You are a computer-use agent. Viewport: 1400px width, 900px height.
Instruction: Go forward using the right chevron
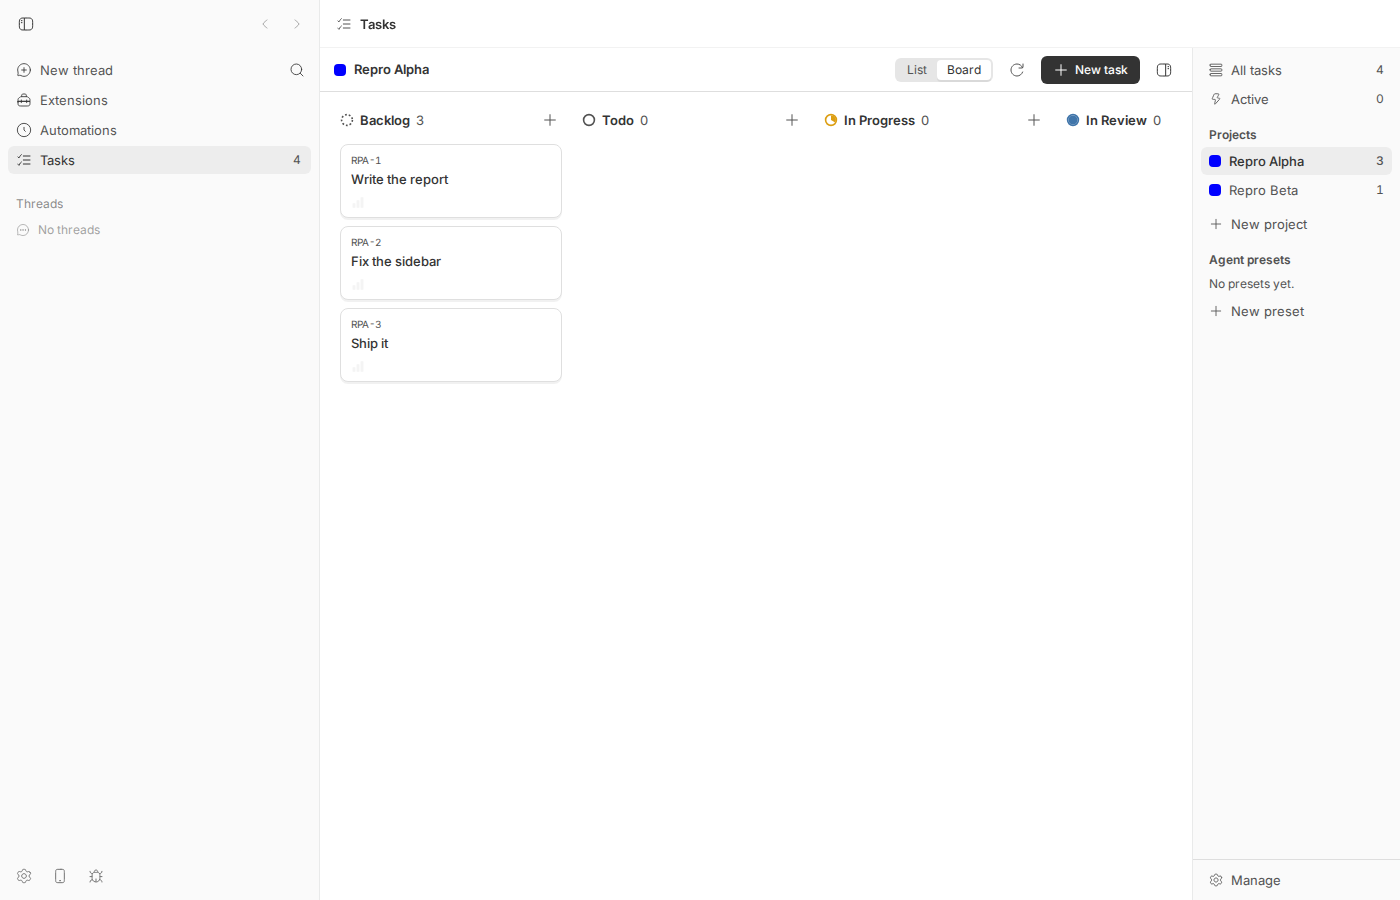coord(297,24)
